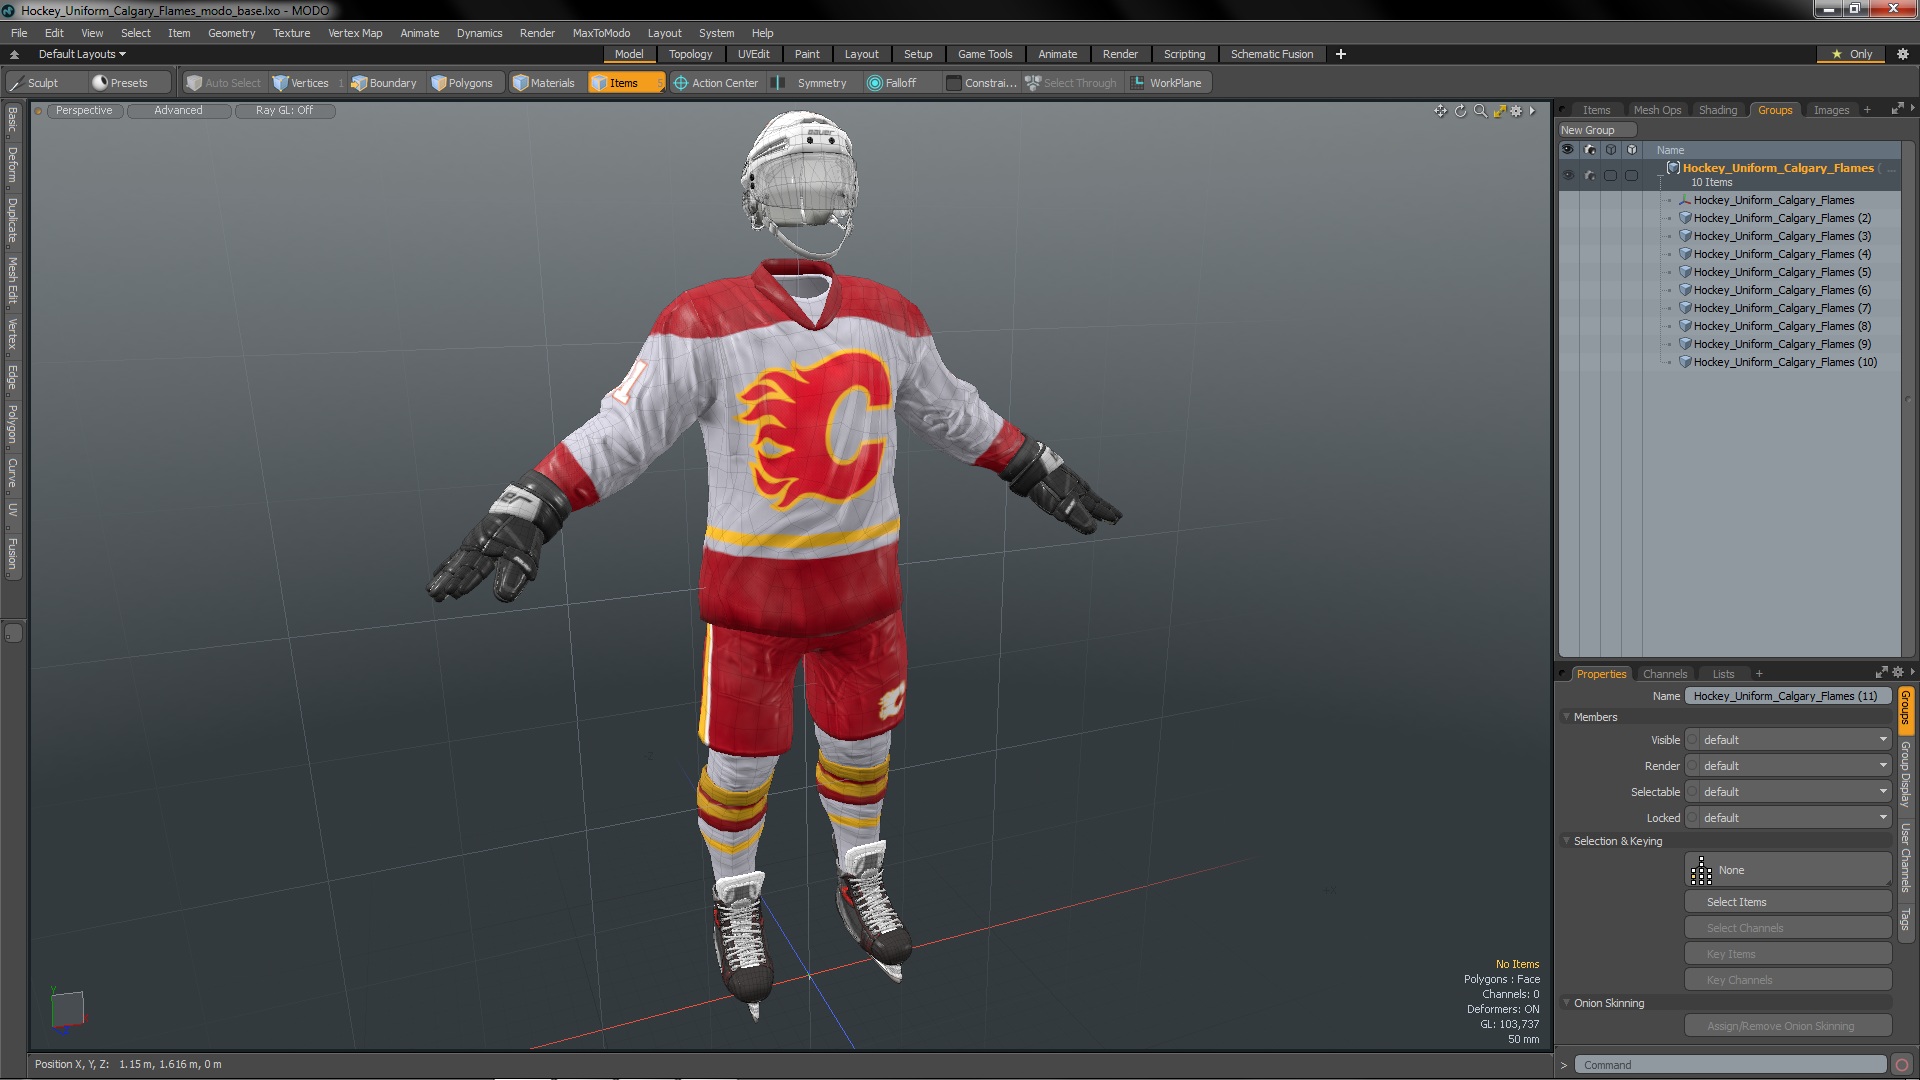Toggle Ray GL Off in viewport
This screenshot has width=1920, height=1080.
coord(284,111)
